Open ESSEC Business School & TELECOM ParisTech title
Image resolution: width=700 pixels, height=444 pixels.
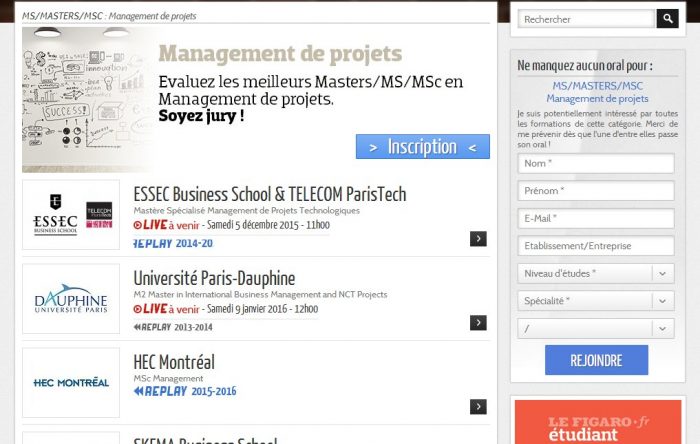point(270,195)
